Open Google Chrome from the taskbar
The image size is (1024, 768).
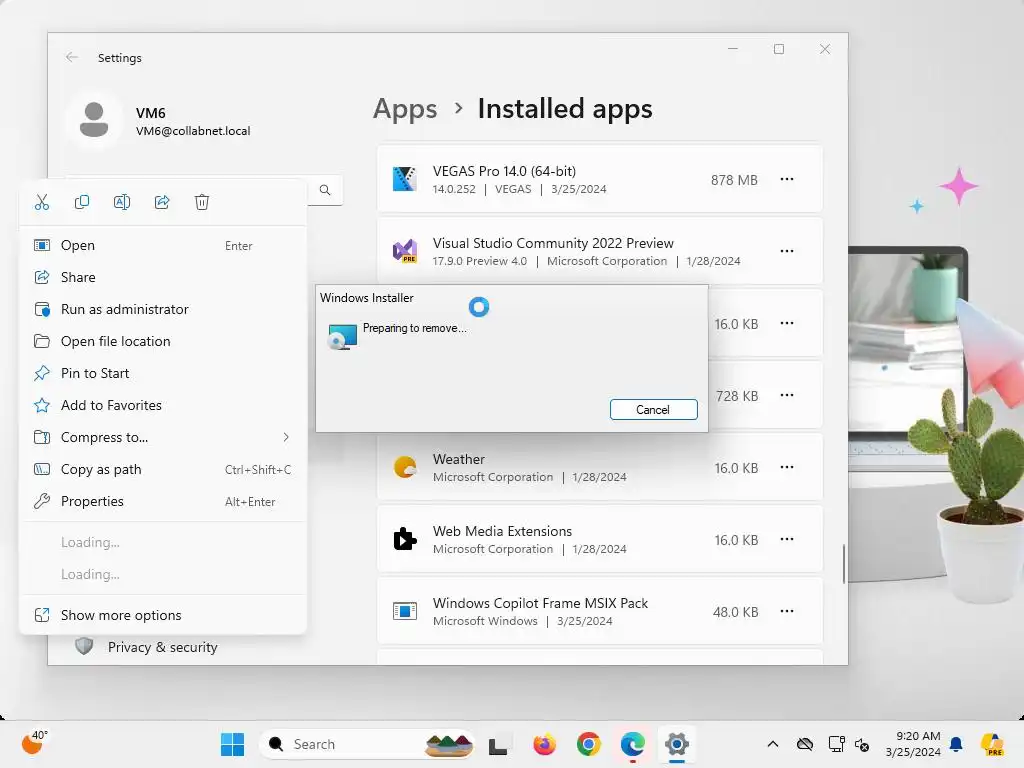click(x=588, y=744)
